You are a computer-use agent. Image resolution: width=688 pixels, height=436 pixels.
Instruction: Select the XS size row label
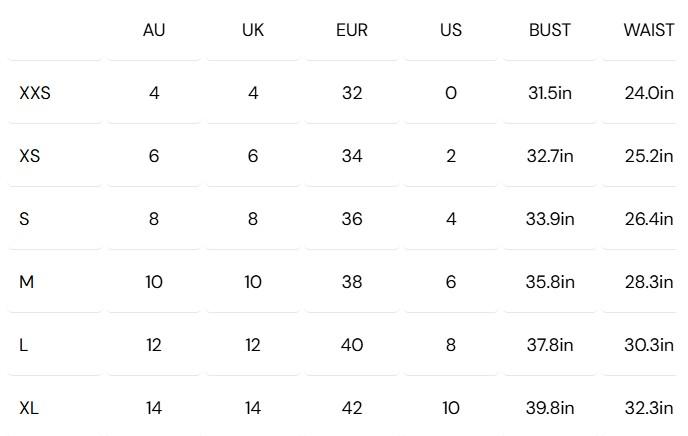click(x=30, y=156)
